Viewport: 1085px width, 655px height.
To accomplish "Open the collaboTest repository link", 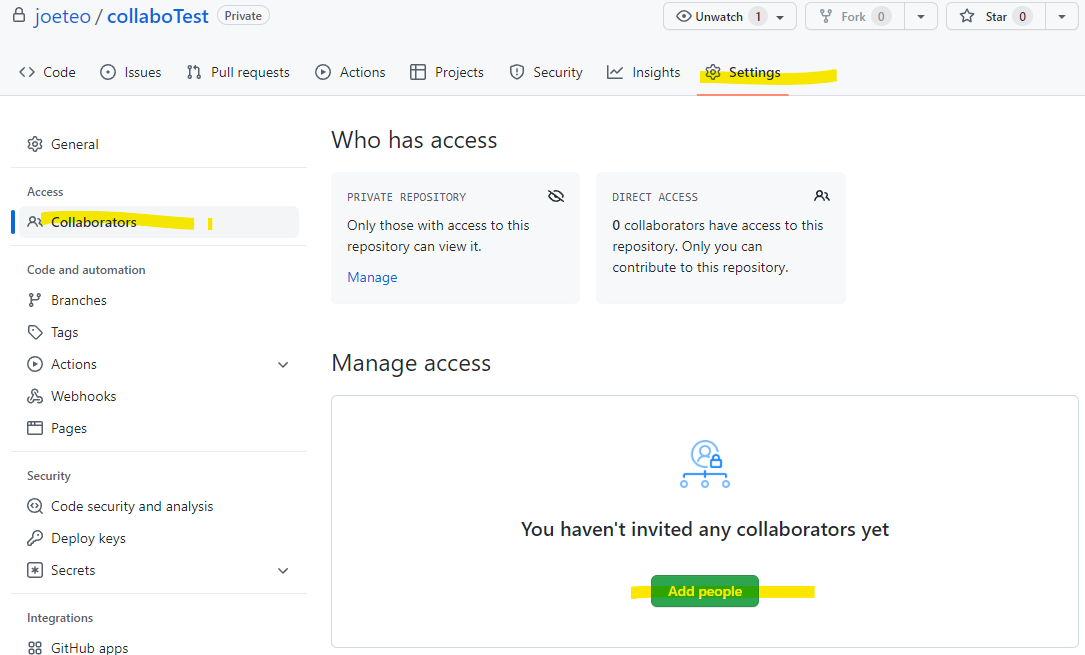I will pos(158,16).
